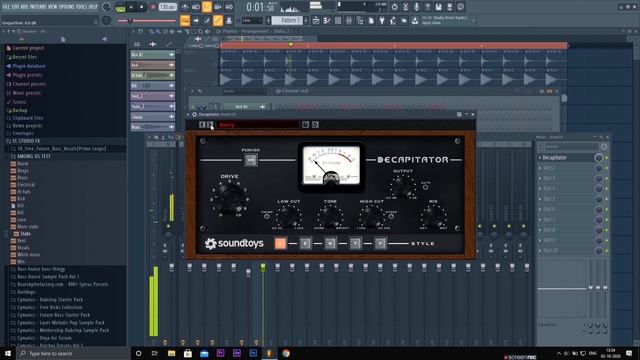Click the OUTPUT knob
This screenshot has width=640, height=360.
pyautogui.click(x=402, y=187)
